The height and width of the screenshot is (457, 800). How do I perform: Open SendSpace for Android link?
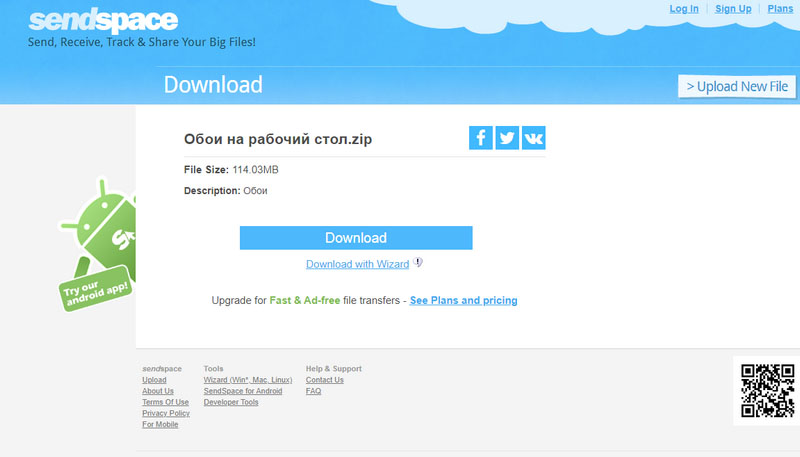243,391
